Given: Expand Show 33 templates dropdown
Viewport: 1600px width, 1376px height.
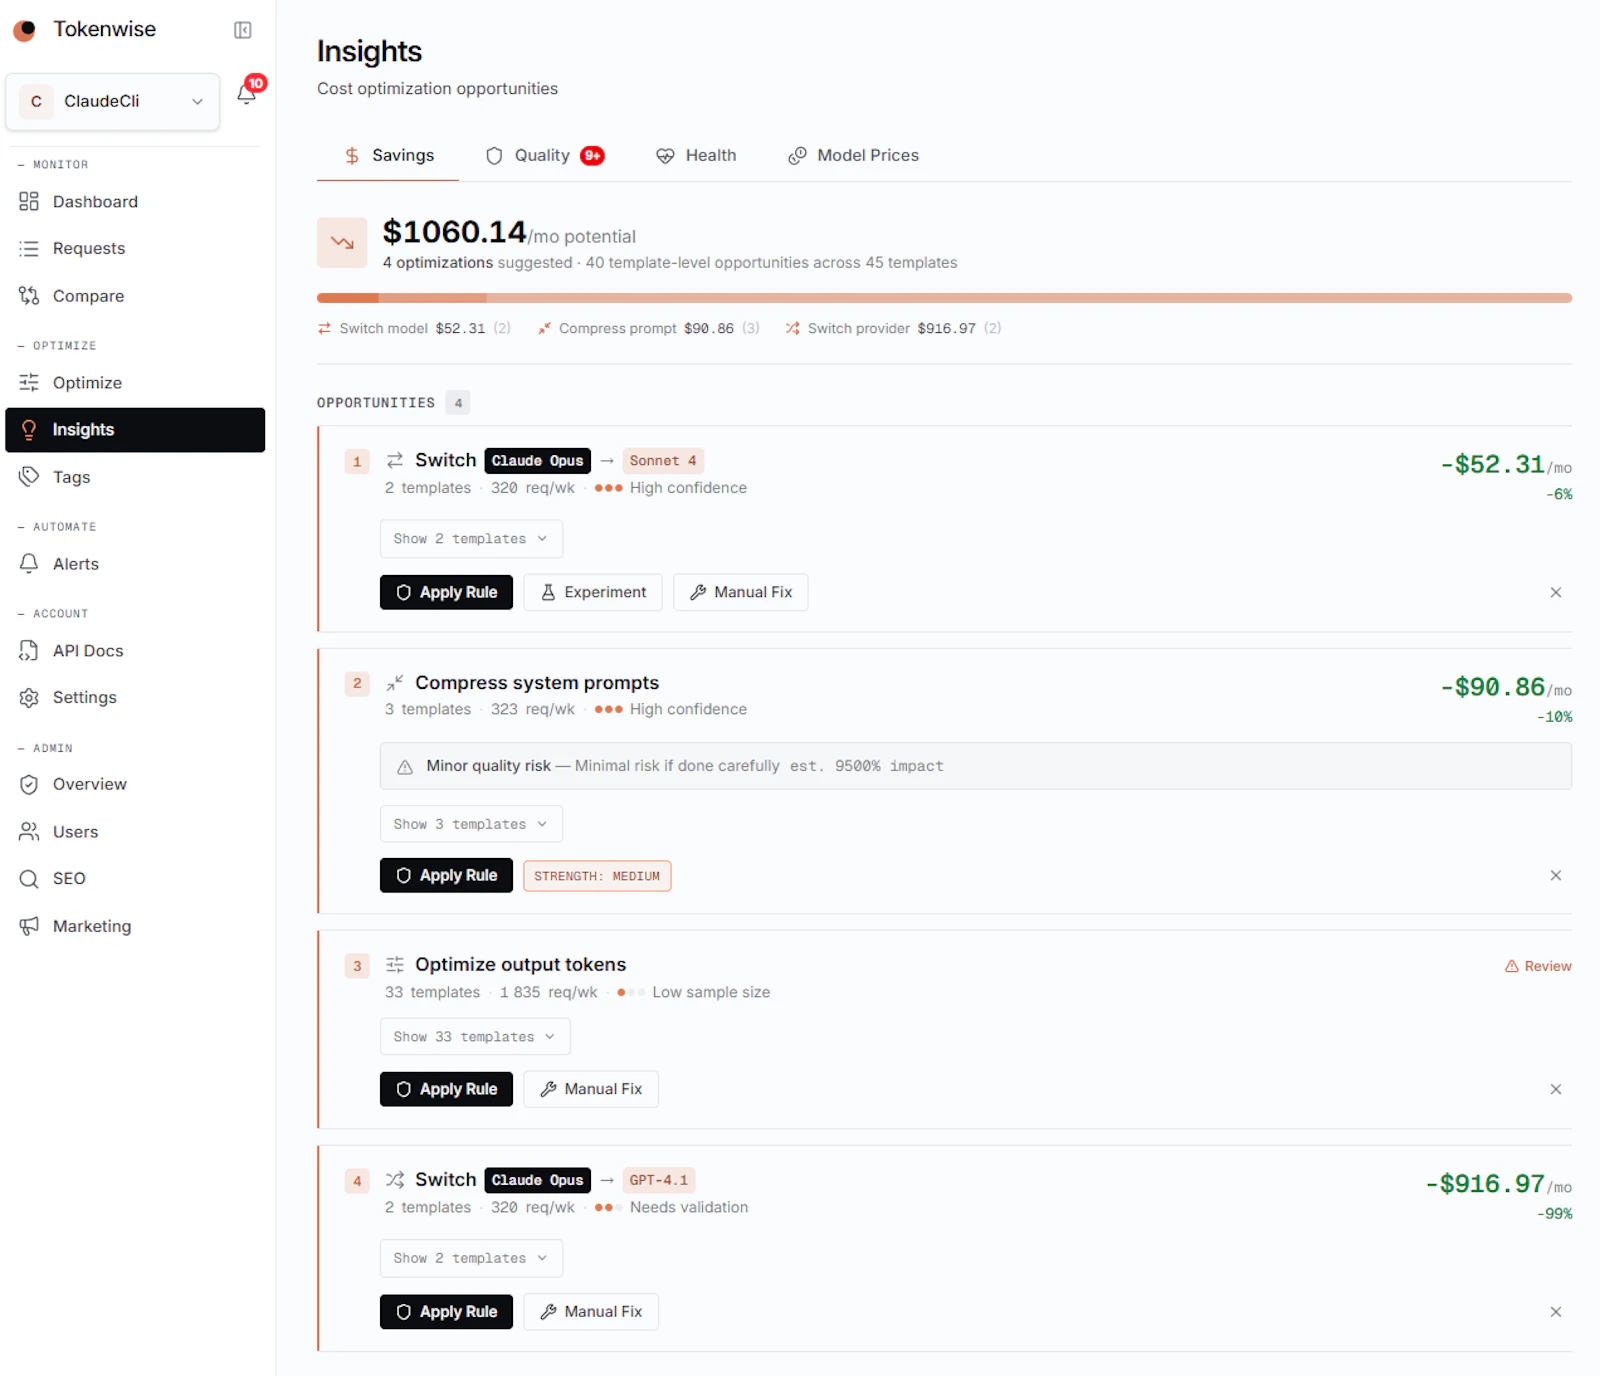Looking at the screenshot, I should coord(475,1037).
